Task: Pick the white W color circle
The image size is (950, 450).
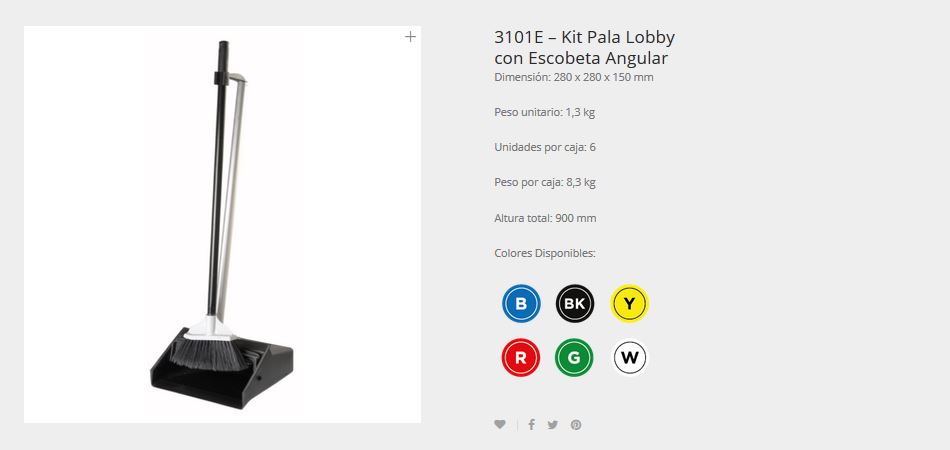Action: click(x=629, y=357)
